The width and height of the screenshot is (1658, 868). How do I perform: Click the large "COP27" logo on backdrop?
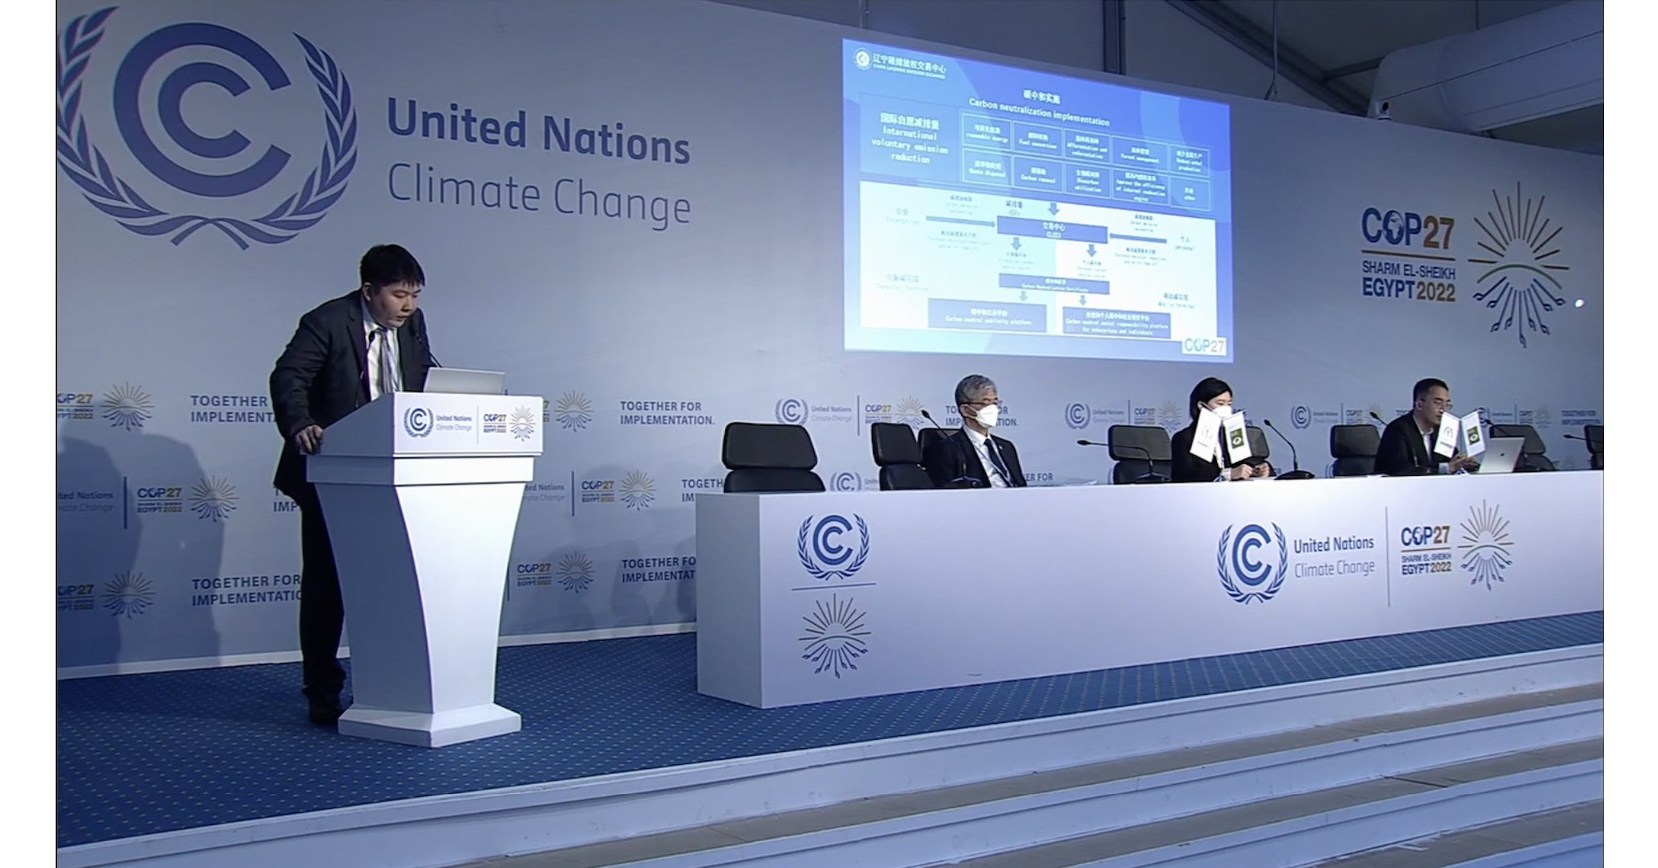point(1408,231)
